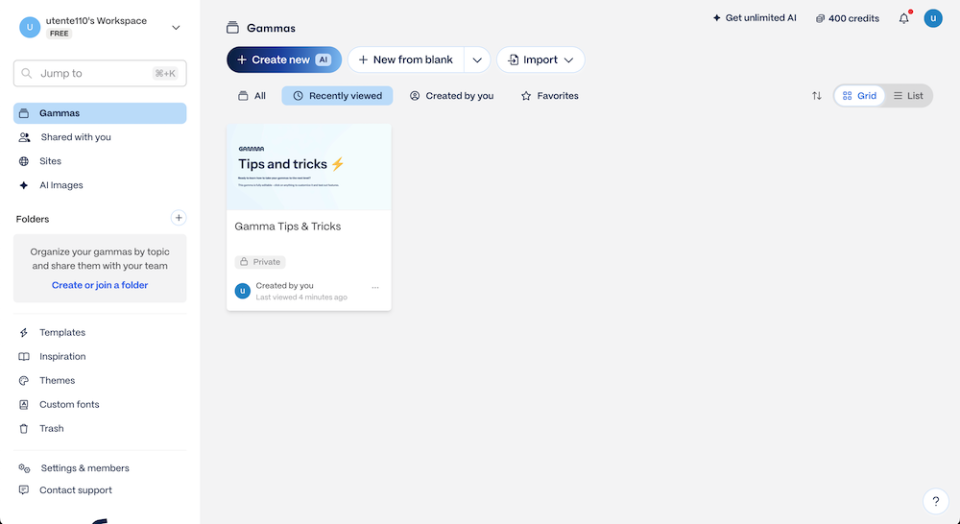Select the All filter tab

coord(252,96)
